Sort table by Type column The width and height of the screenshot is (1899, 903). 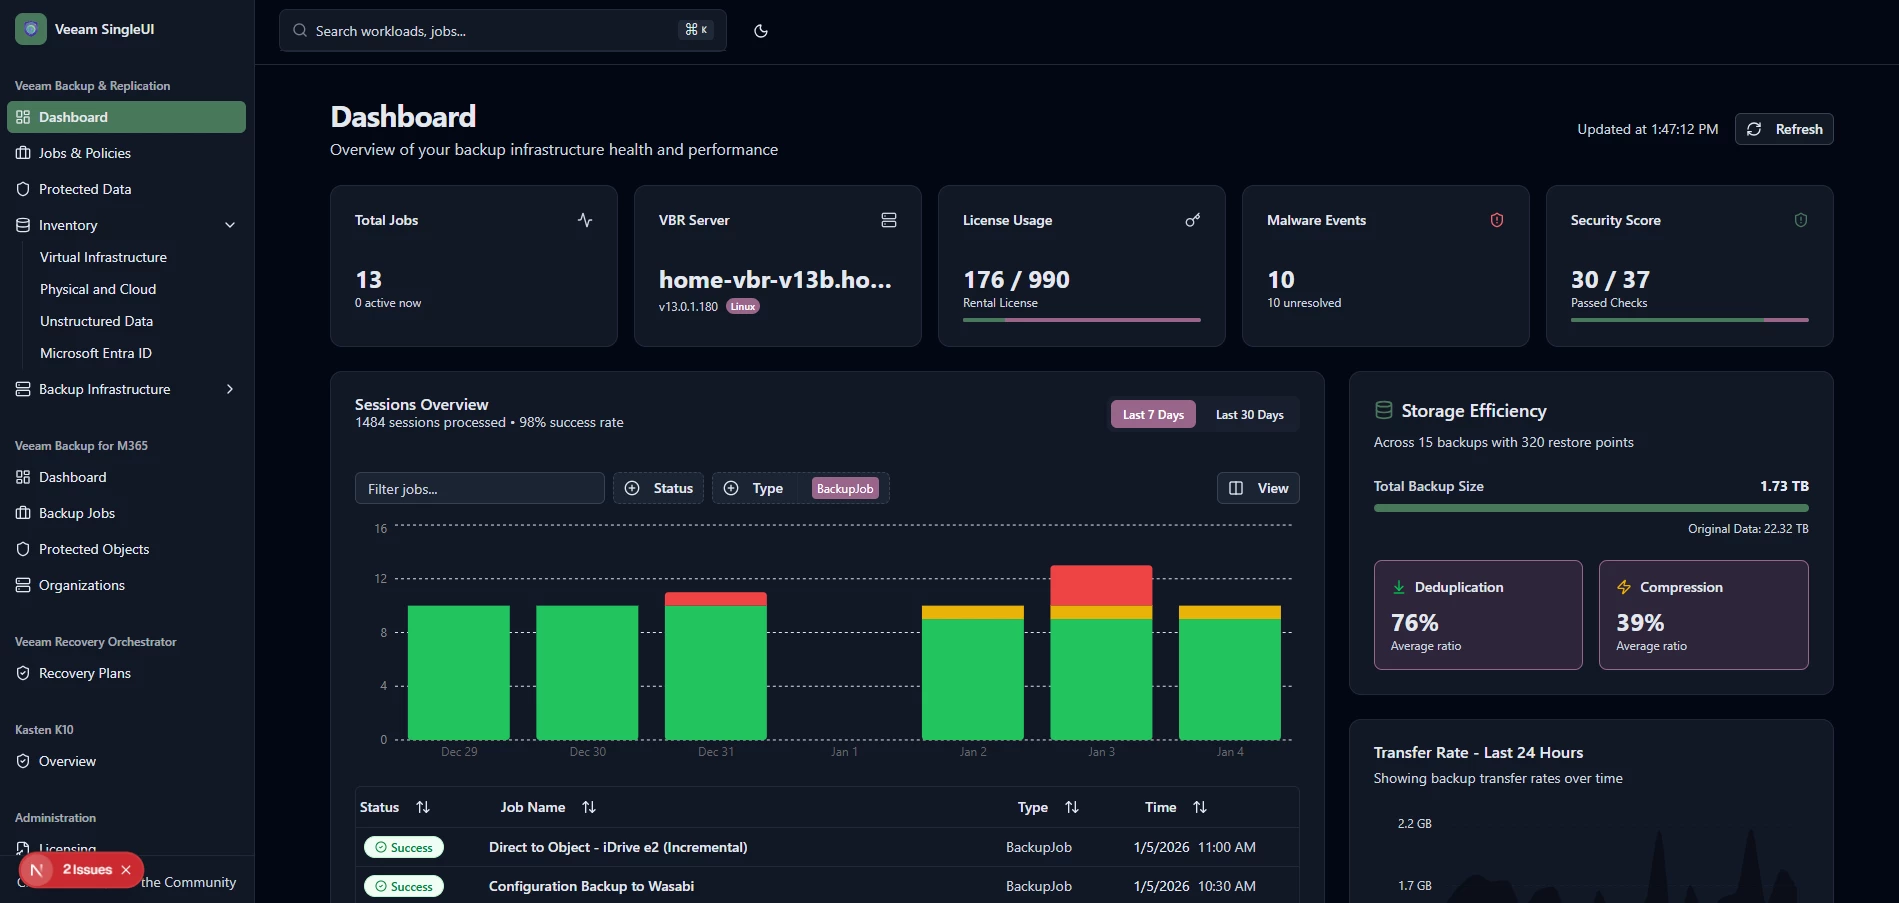click(1048, 807)
